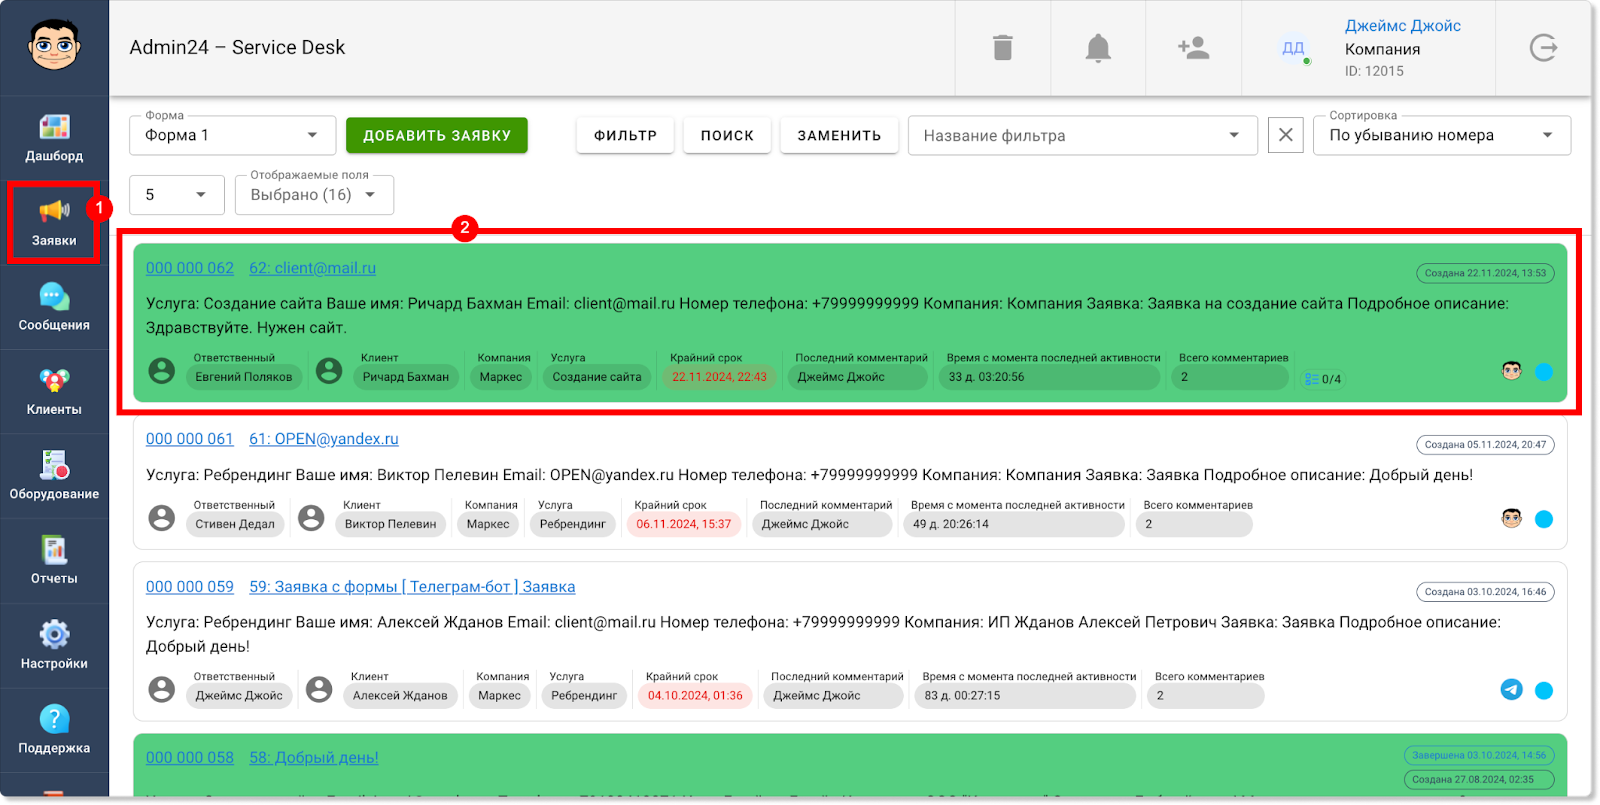Click the Создана 05.11.2024, 20:47 badge
The height and width of the screenshot is (805, 1600).
1485,445
